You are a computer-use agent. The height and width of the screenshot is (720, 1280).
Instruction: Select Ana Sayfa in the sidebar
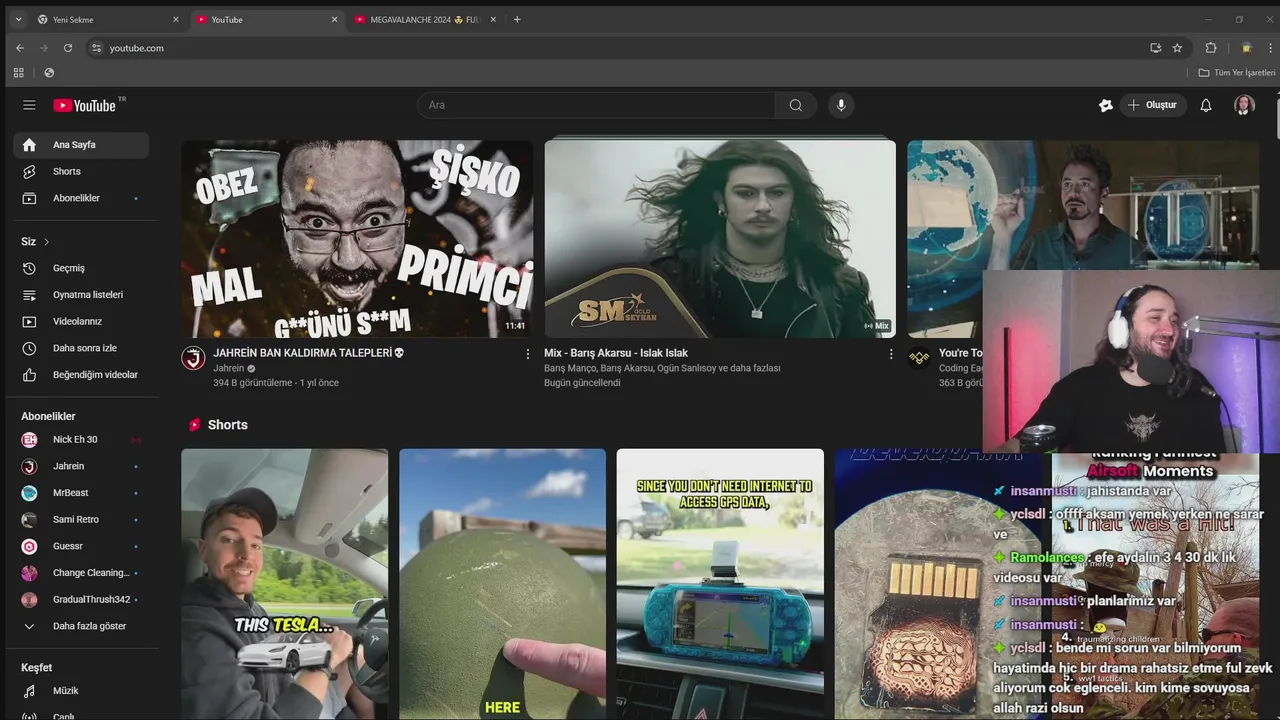[81, 145]
